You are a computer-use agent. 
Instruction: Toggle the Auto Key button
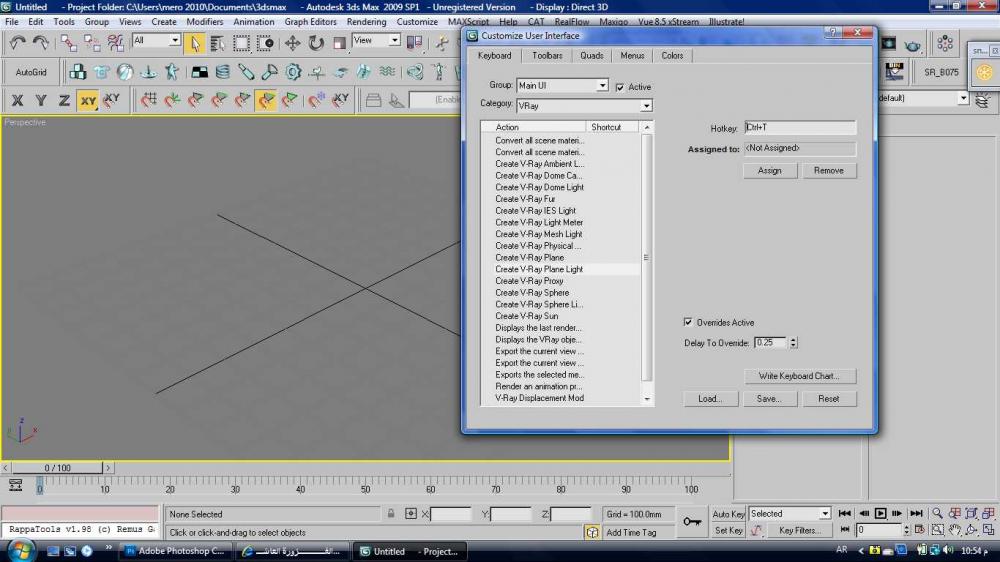coord(728,514)
